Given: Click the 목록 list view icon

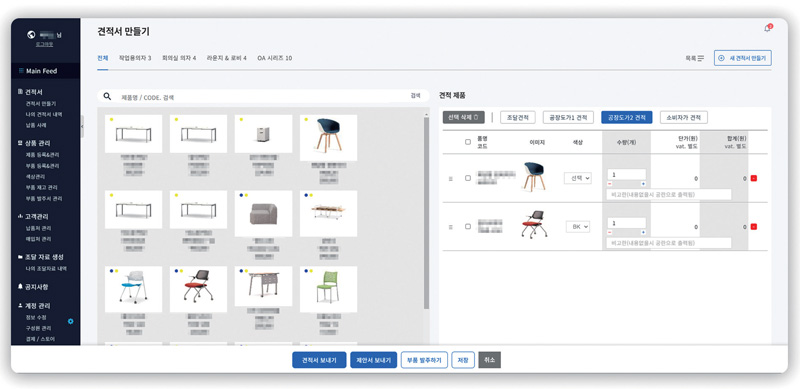Looking at the screenshot, I should (x=701, y=59).
